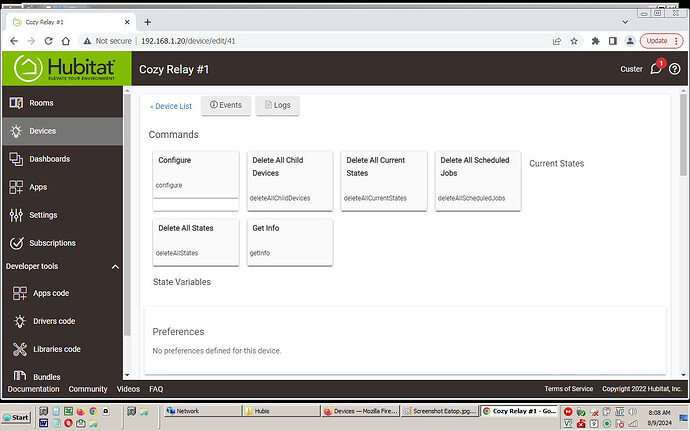Click taskbar clock showing 8:08 AM
This screenshot has width=690, height=431.
[659, 413]
